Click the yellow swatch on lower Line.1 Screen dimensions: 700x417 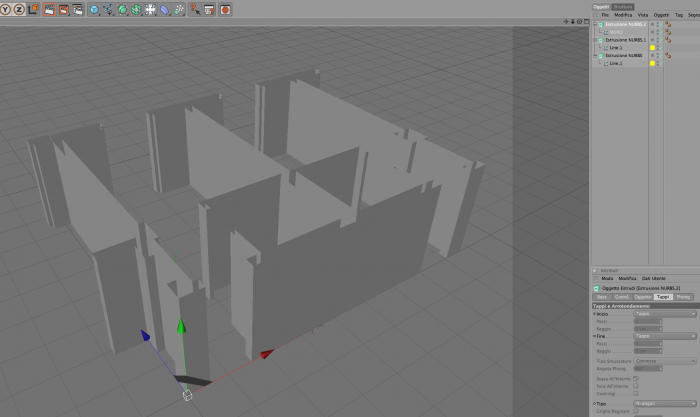tap(652, 63)
